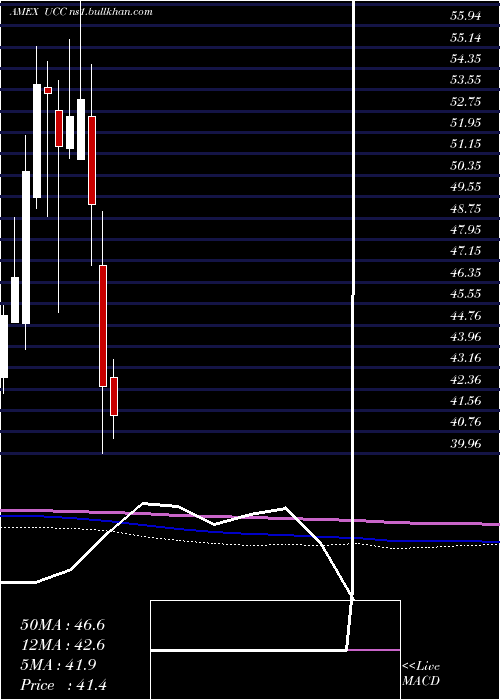Viewport: 500px width, 700px height.
Task: Click the 49.55 price axis label
Action: coord(466,187)
